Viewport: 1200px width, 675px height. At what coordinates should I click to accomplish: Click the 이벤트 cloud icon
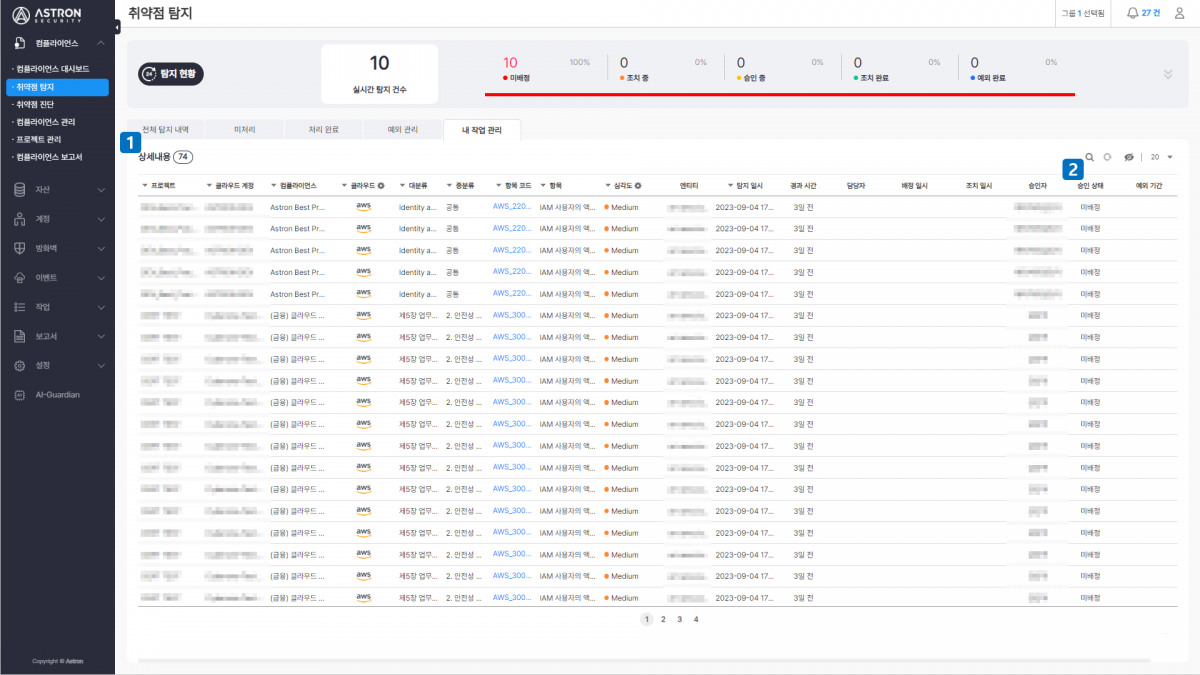coord(20,277)
